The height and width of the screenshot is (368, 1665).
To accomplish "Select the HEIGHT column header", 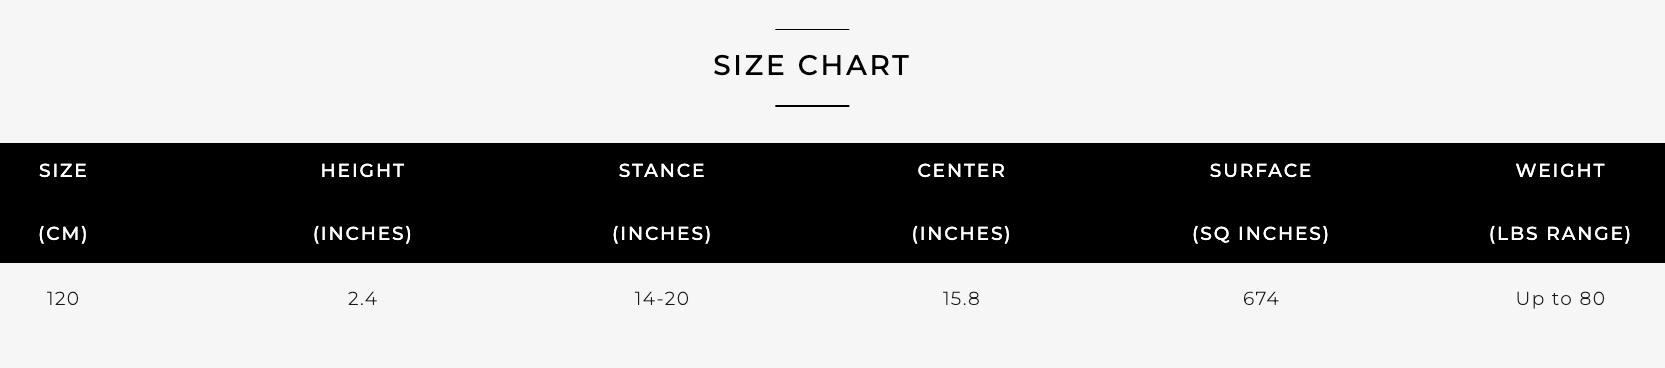I will (362, 171).
